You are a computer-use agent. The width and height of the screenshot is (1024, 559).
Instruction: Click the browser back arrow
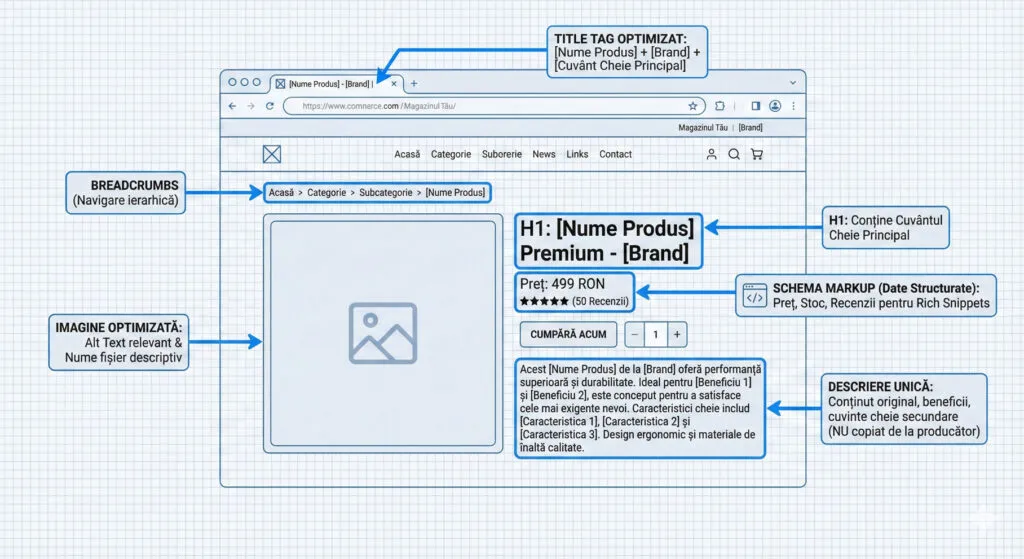point(232,105)
